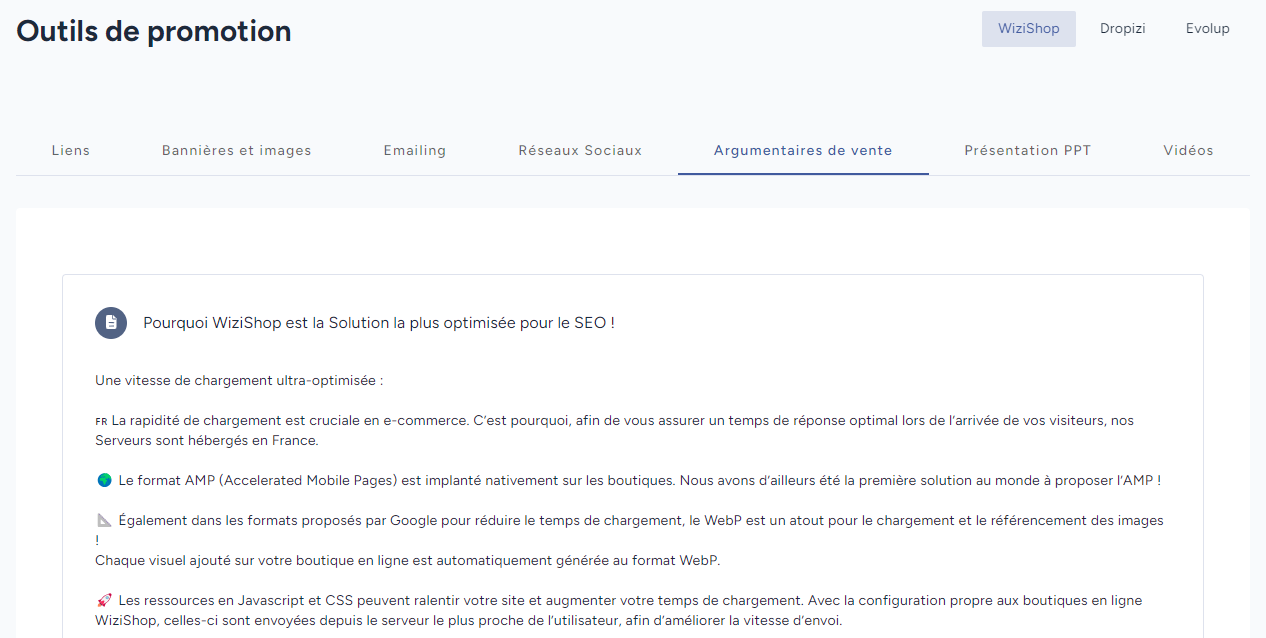Click the FR marker before the loading speed paragraph
Viewport: 1266px width, 638px height.
99,420
